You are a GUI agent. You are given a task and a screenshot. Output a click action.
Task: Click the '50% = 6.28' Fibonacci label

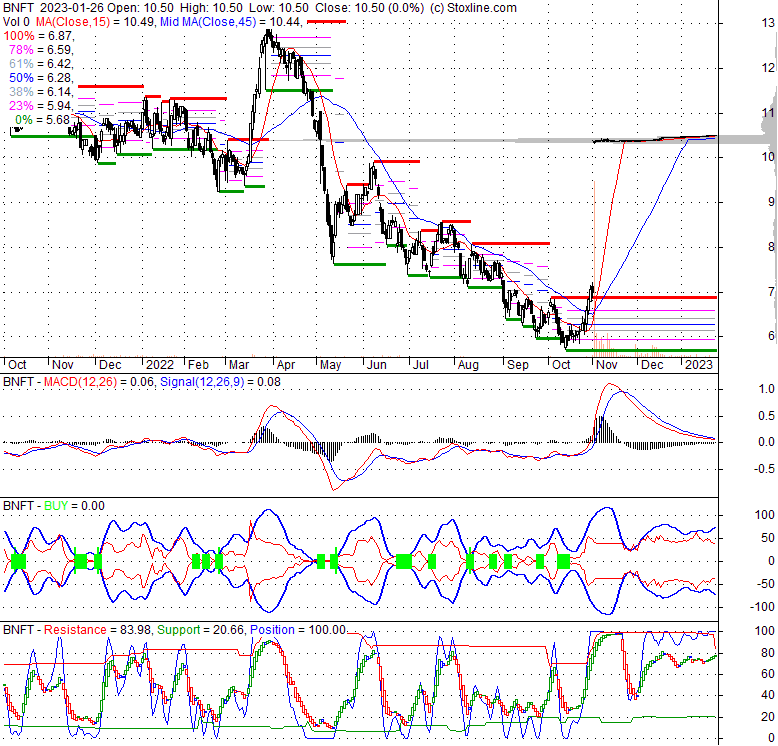41,78
